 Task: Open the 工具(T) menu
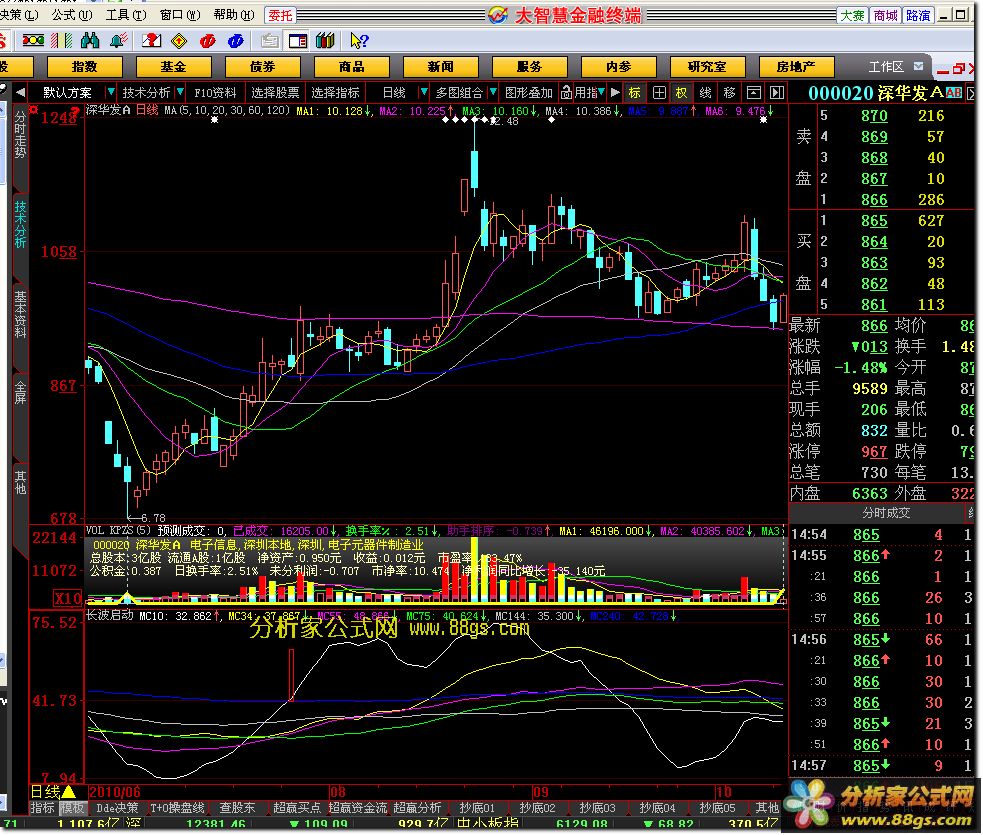126,14
